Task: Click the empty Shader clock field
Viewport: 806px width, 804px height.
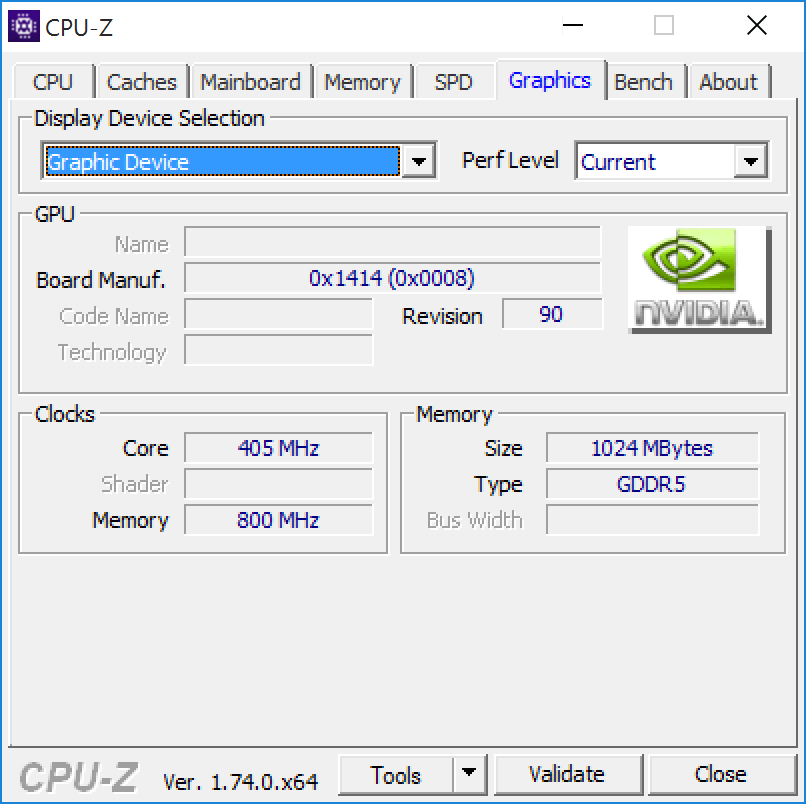Action: click(279, 484)
